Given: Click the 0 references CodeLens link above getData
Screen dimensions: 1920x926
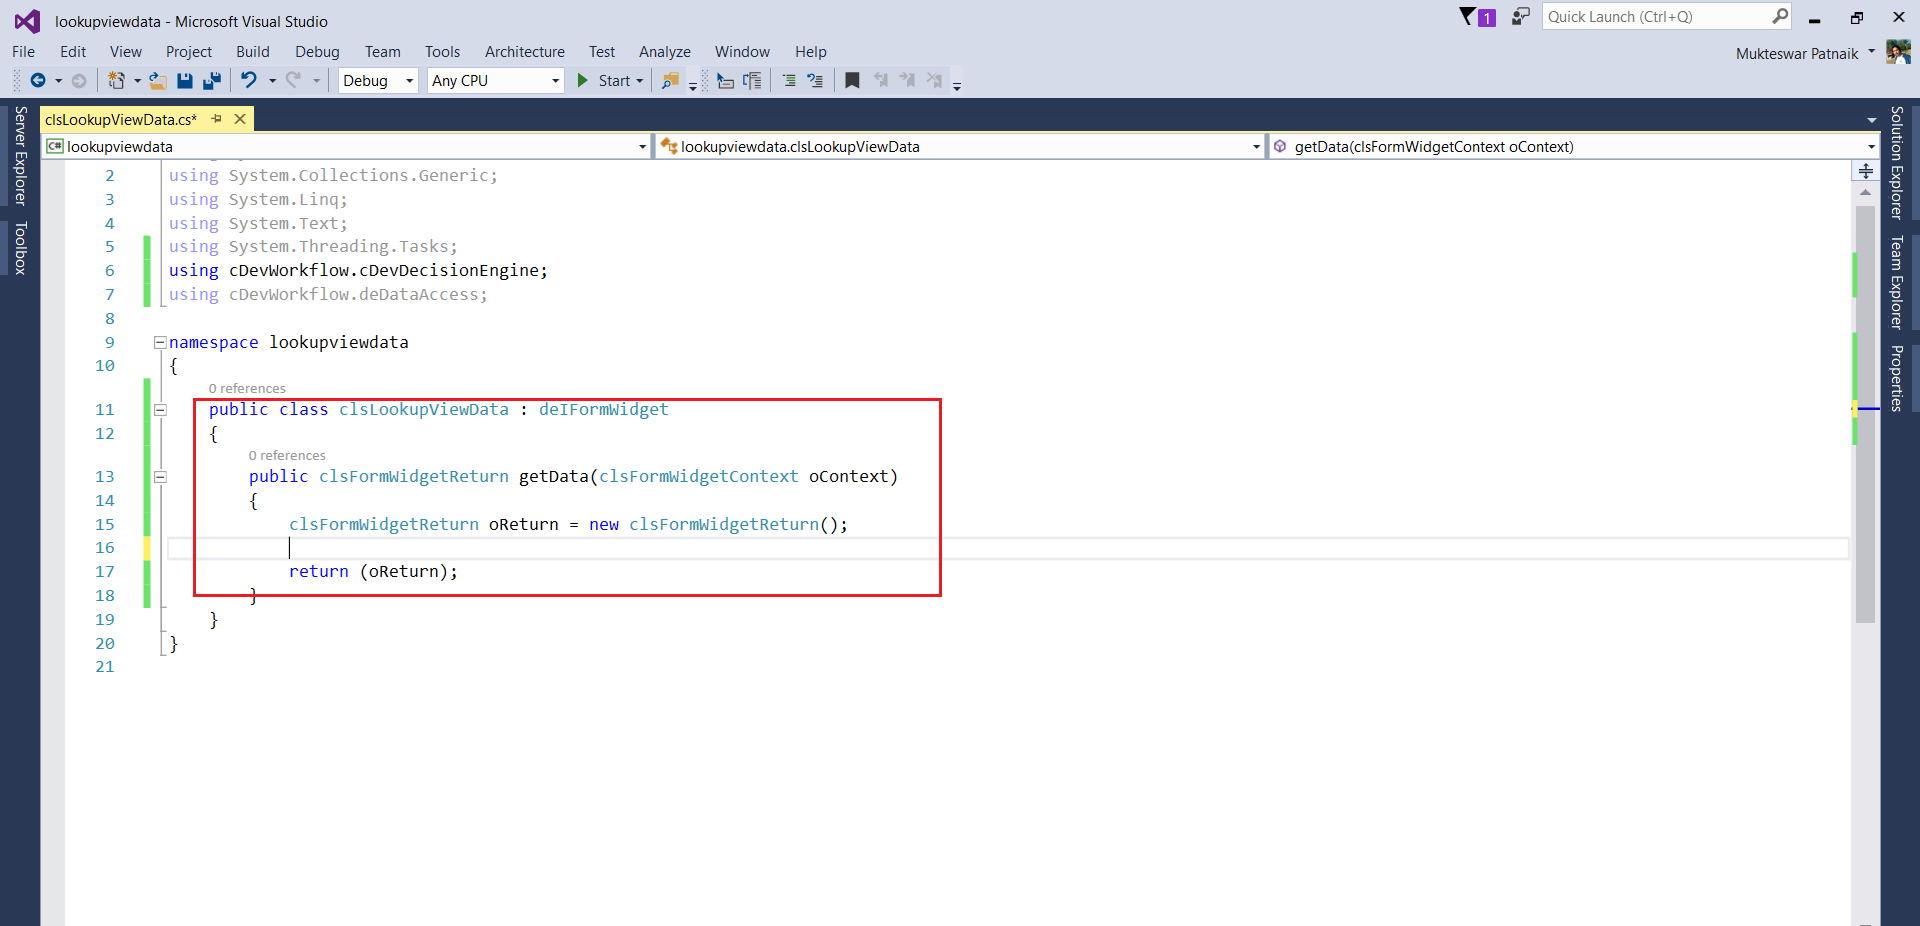Looking at the screenshot, I should [287, 455].
